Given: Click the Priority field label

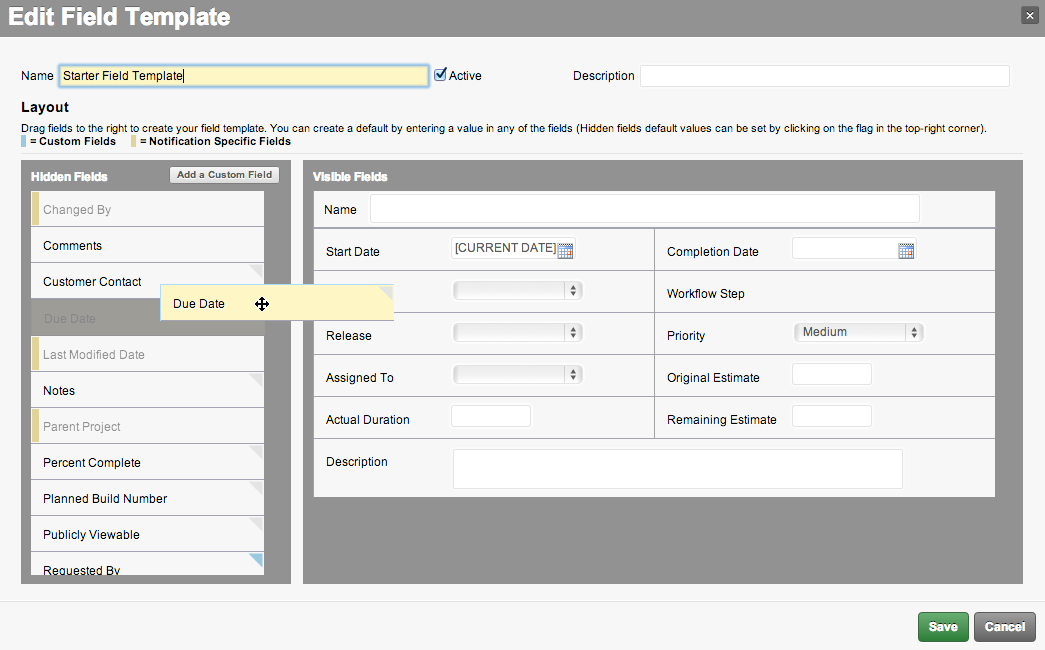Looking at the screenshot, I should pyautogui.click(x=686, y=335).
